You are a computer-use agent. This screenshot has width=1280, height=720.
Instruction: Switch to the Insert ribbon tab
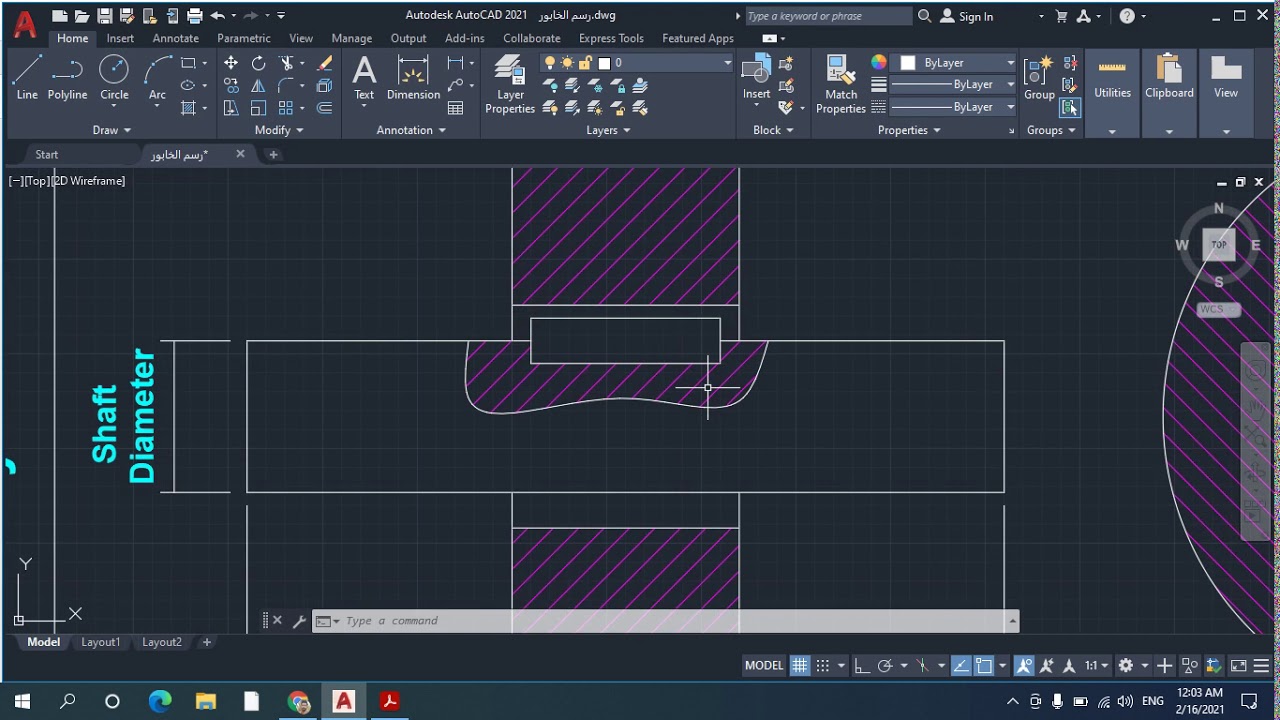[x=120, y=38]
